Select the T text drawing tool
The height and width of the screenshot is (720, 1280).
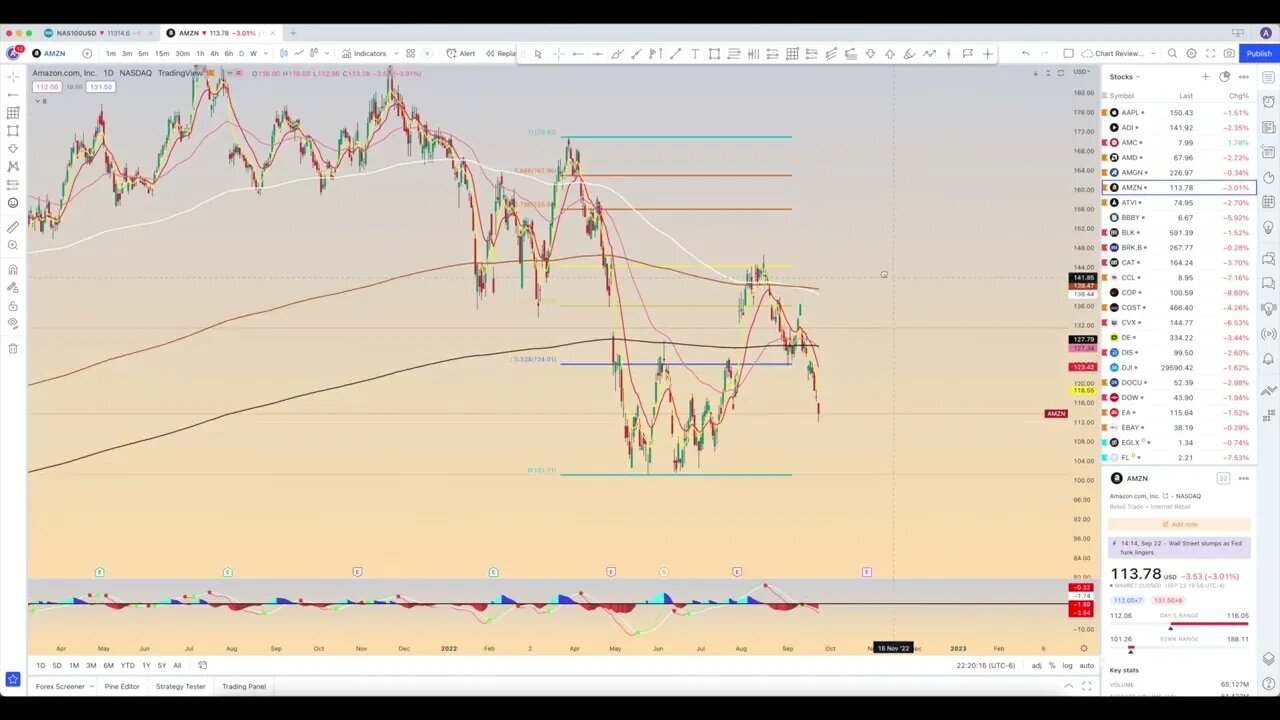(695, 54)
